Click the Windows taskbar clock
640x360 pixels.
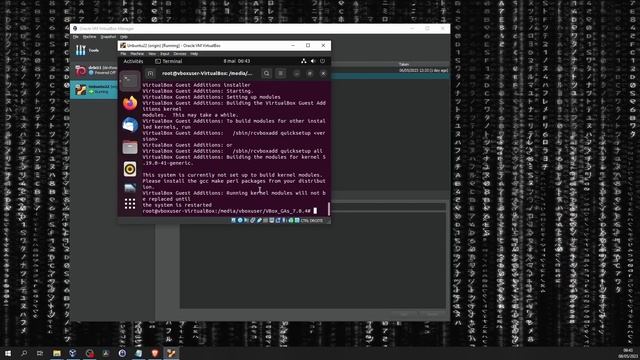[628, 353]
